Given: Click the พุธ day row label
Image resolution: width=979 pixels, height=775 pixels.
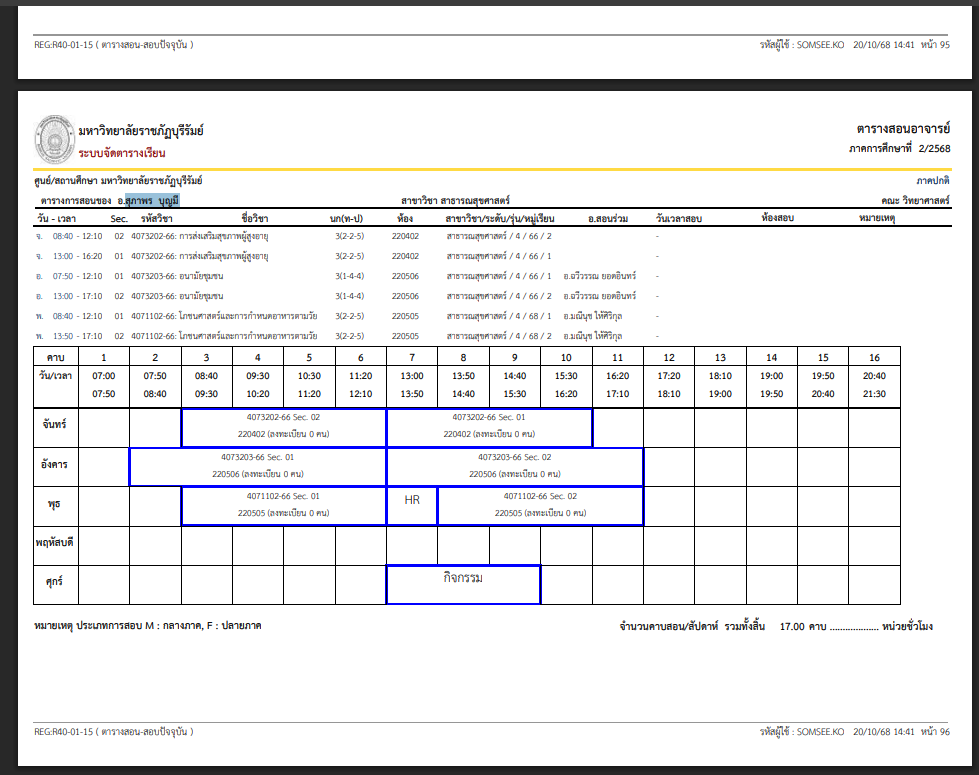Looking at the screenshot, I should click(x=55, y=504).
